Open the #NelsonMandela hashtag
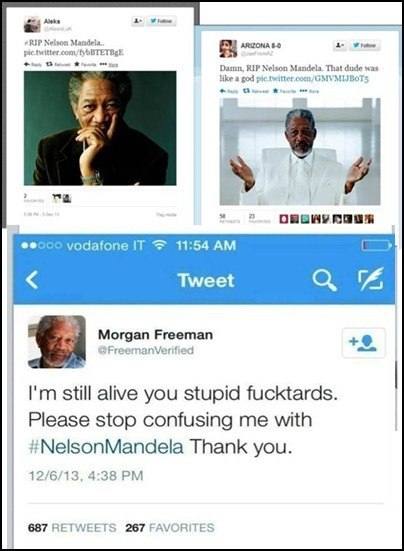The width and height of the screenshot is (404, 551). click(105, 447)
